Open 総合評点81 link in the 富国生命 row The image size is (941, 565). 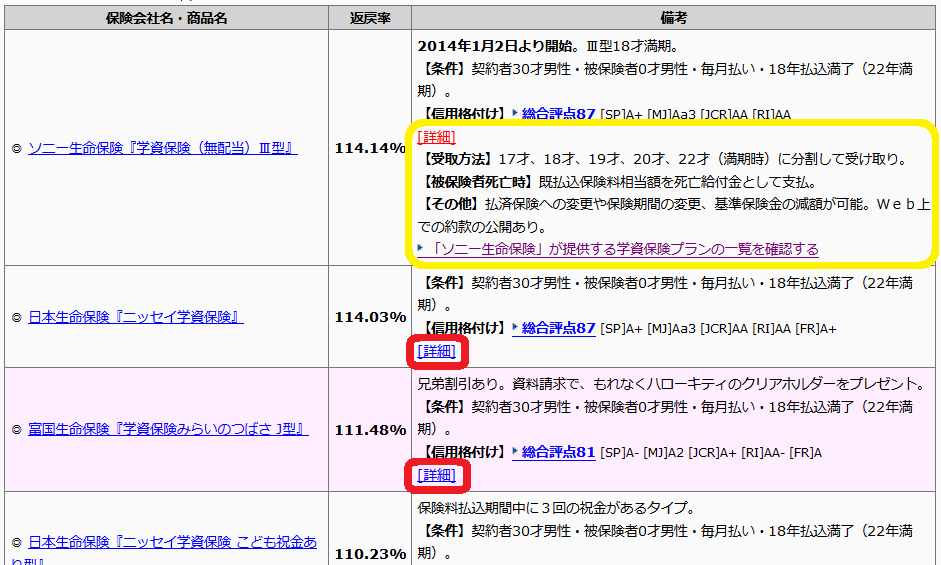[558, 453]
